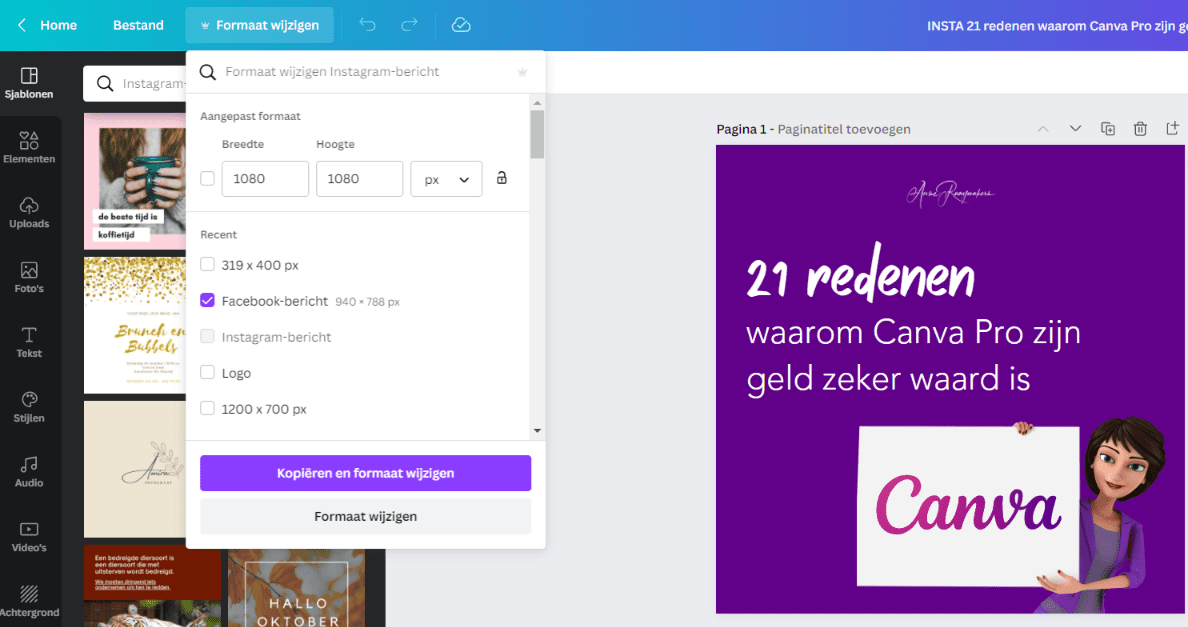Check the custom format 1080 checkbox

coord(208,179)
